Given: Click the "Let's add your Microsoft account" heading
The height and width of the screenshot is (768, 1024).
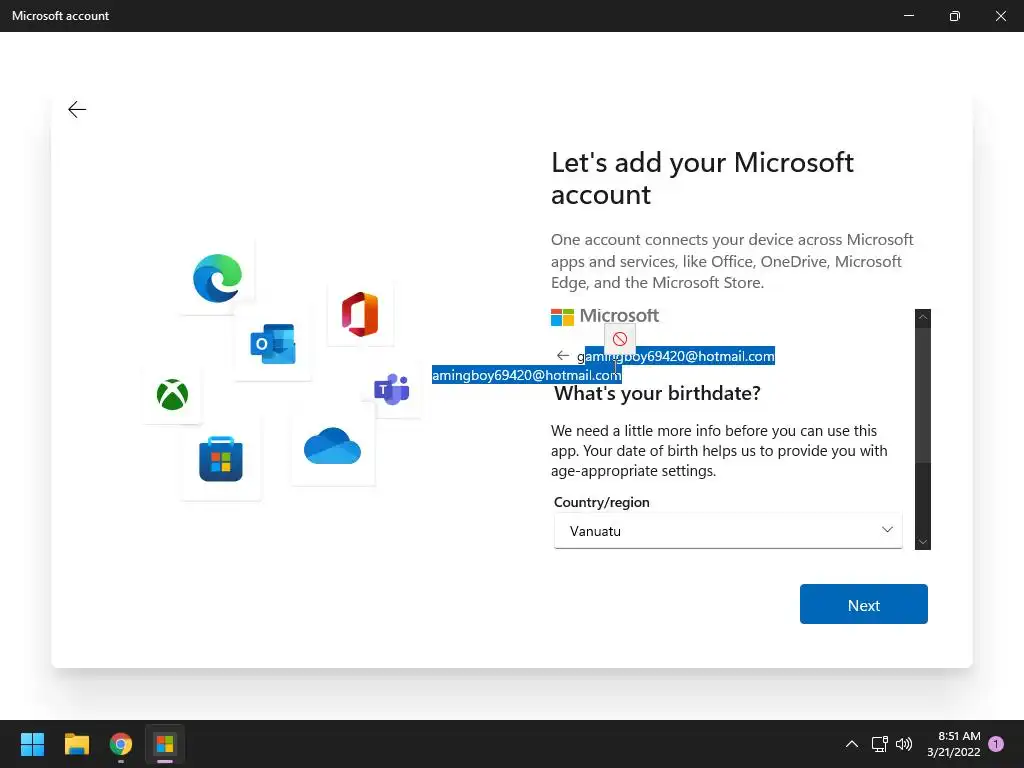Looking at the screenshot, I should [702, 178].
